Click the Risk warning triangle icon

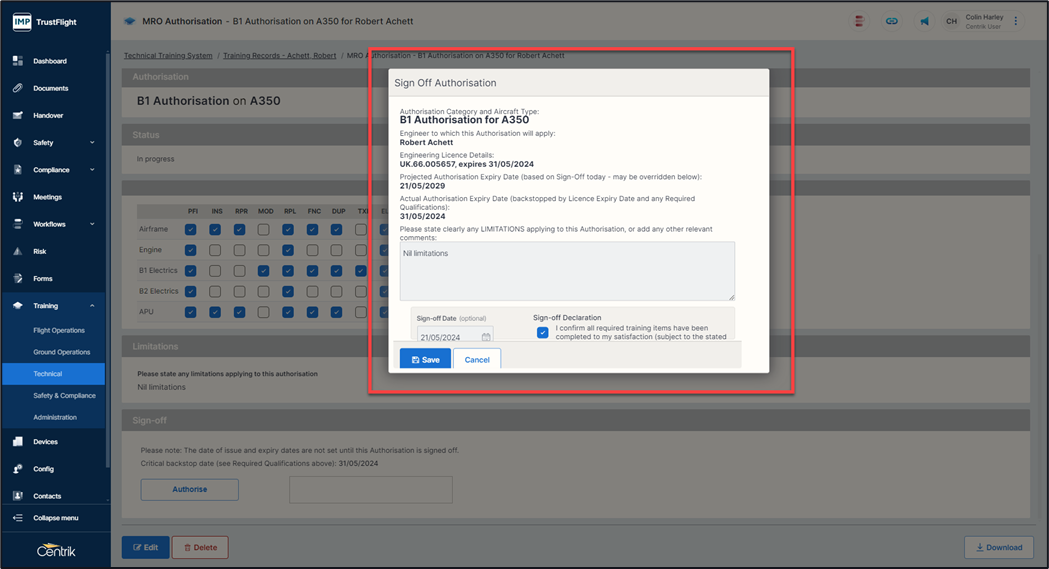tap(18, 251)
